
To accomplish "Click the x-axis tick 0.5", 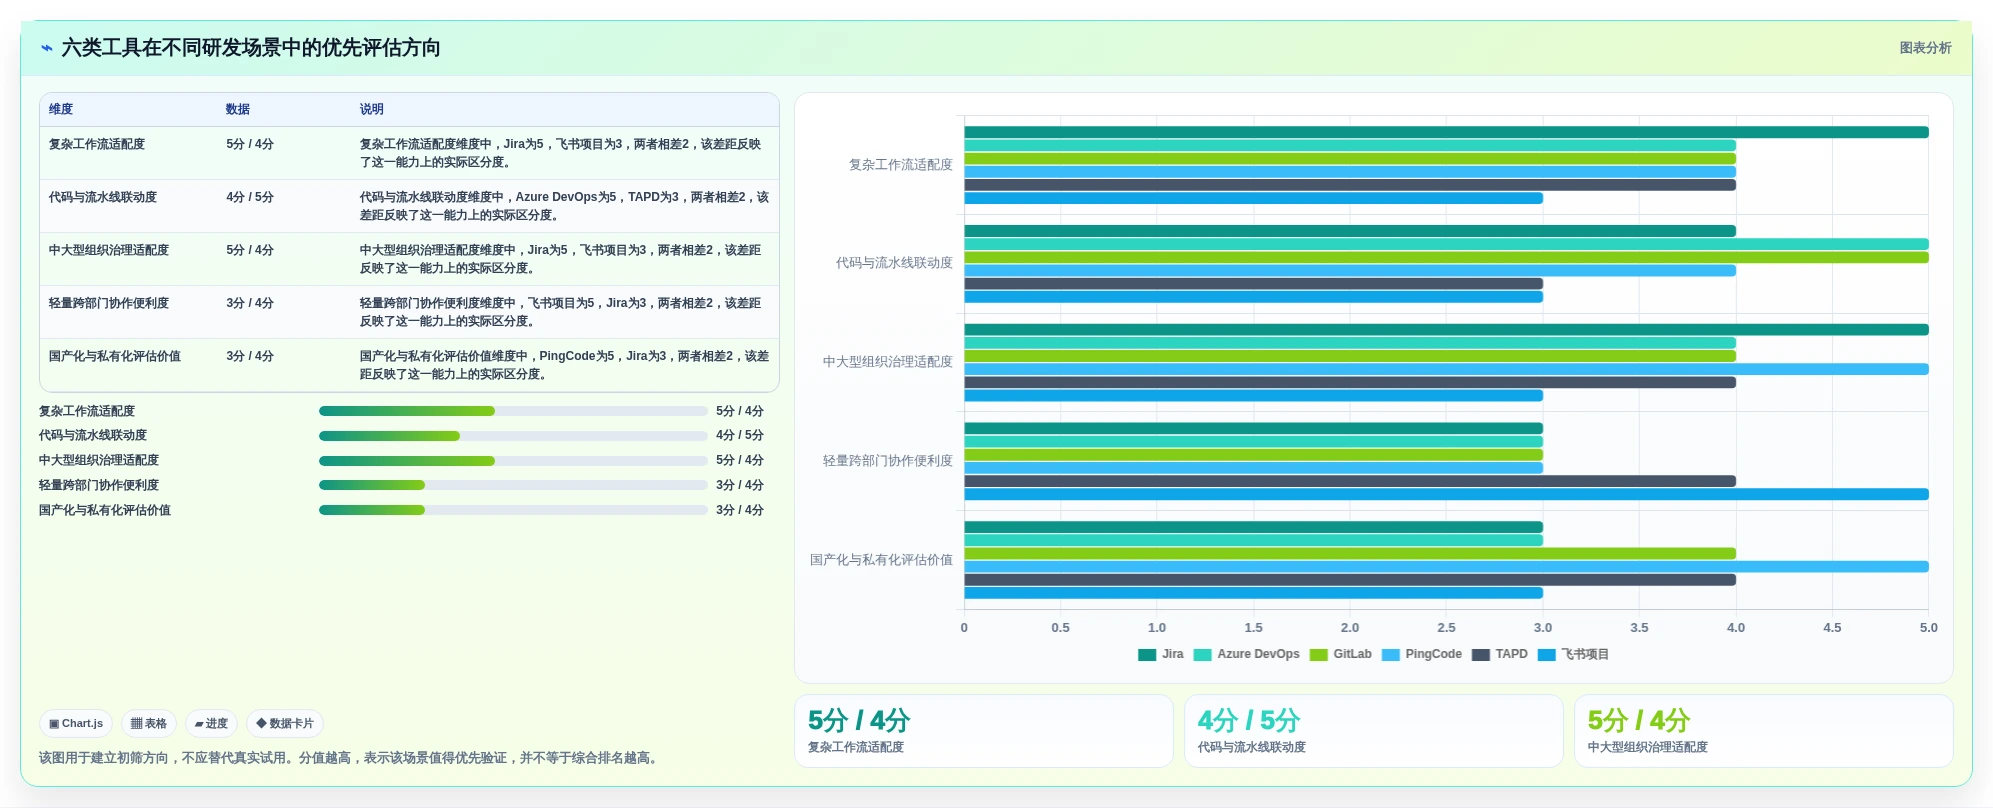I will coord(1060,628).
